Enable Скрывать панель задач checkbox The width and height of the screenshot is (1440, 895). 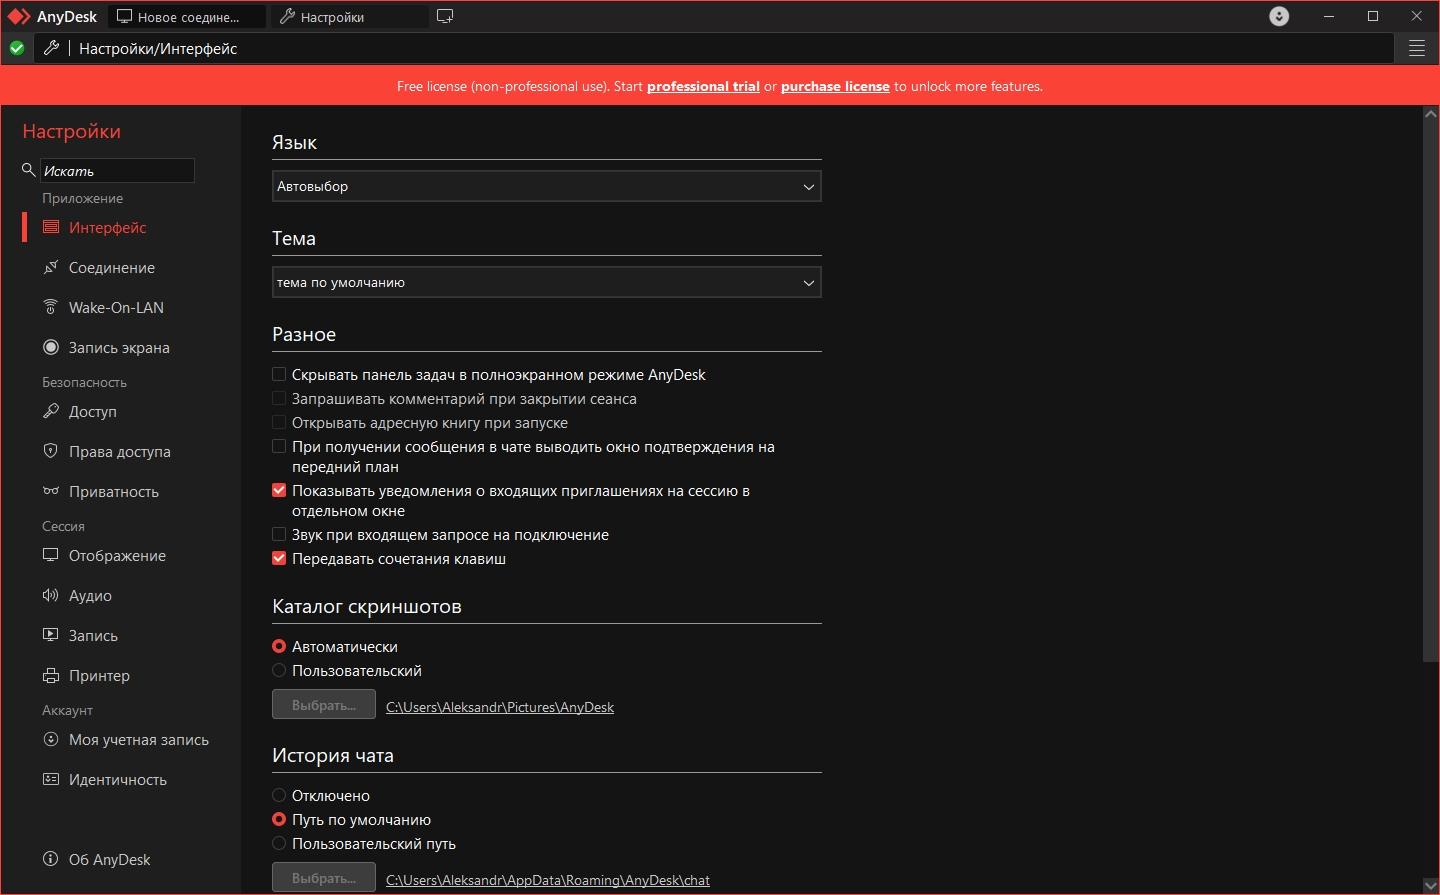tap(279, 374)
